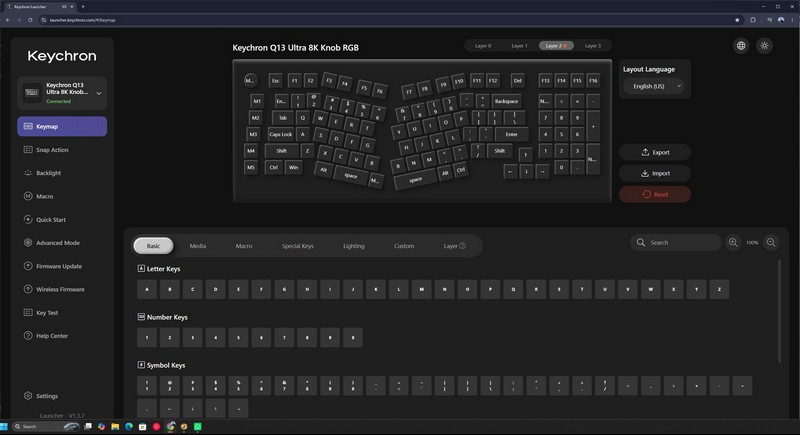Image resolution: width=800 pixels, height=435 pixels.
Task: Select the Enter key on keyboard layout
Action: 511,135
